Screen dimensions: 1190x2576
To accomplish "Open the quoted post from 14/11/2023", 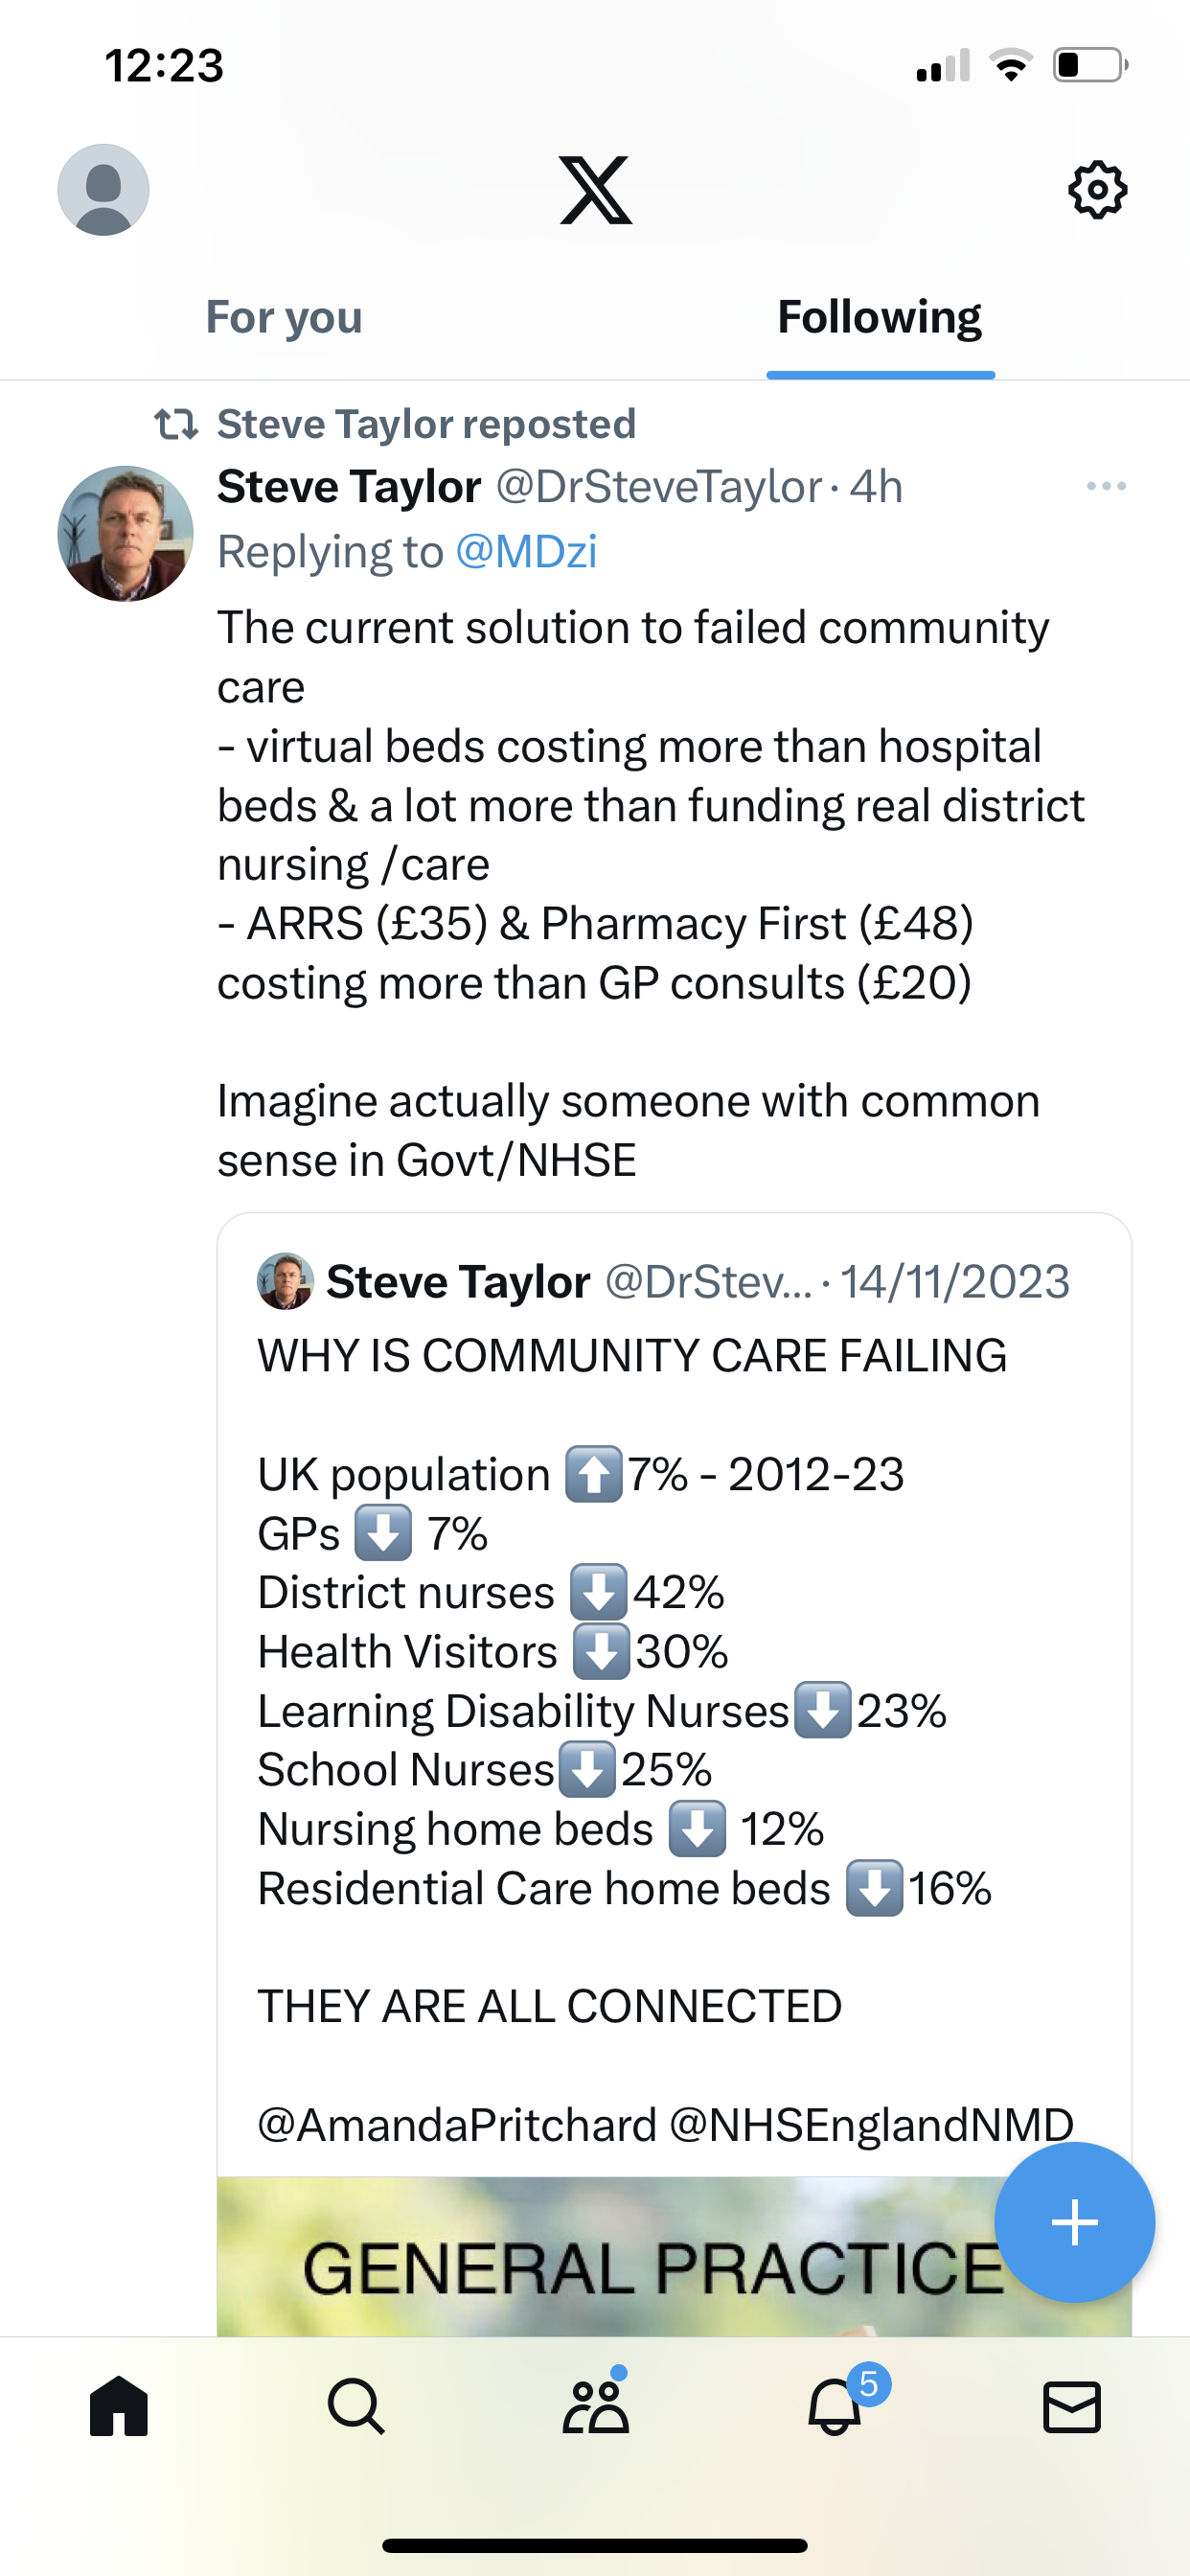I will (x=674, y=1700).
